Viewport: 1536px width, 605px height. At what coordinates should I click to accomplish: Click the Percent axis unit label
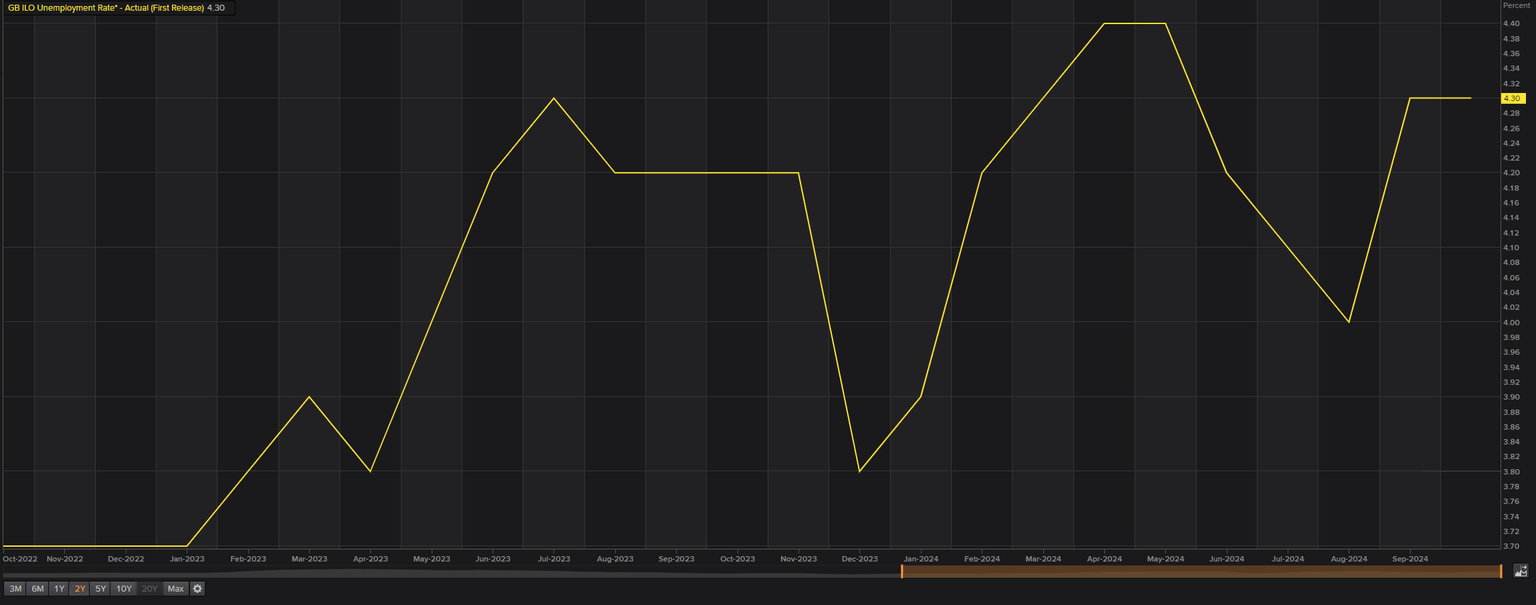point(1516,6)
